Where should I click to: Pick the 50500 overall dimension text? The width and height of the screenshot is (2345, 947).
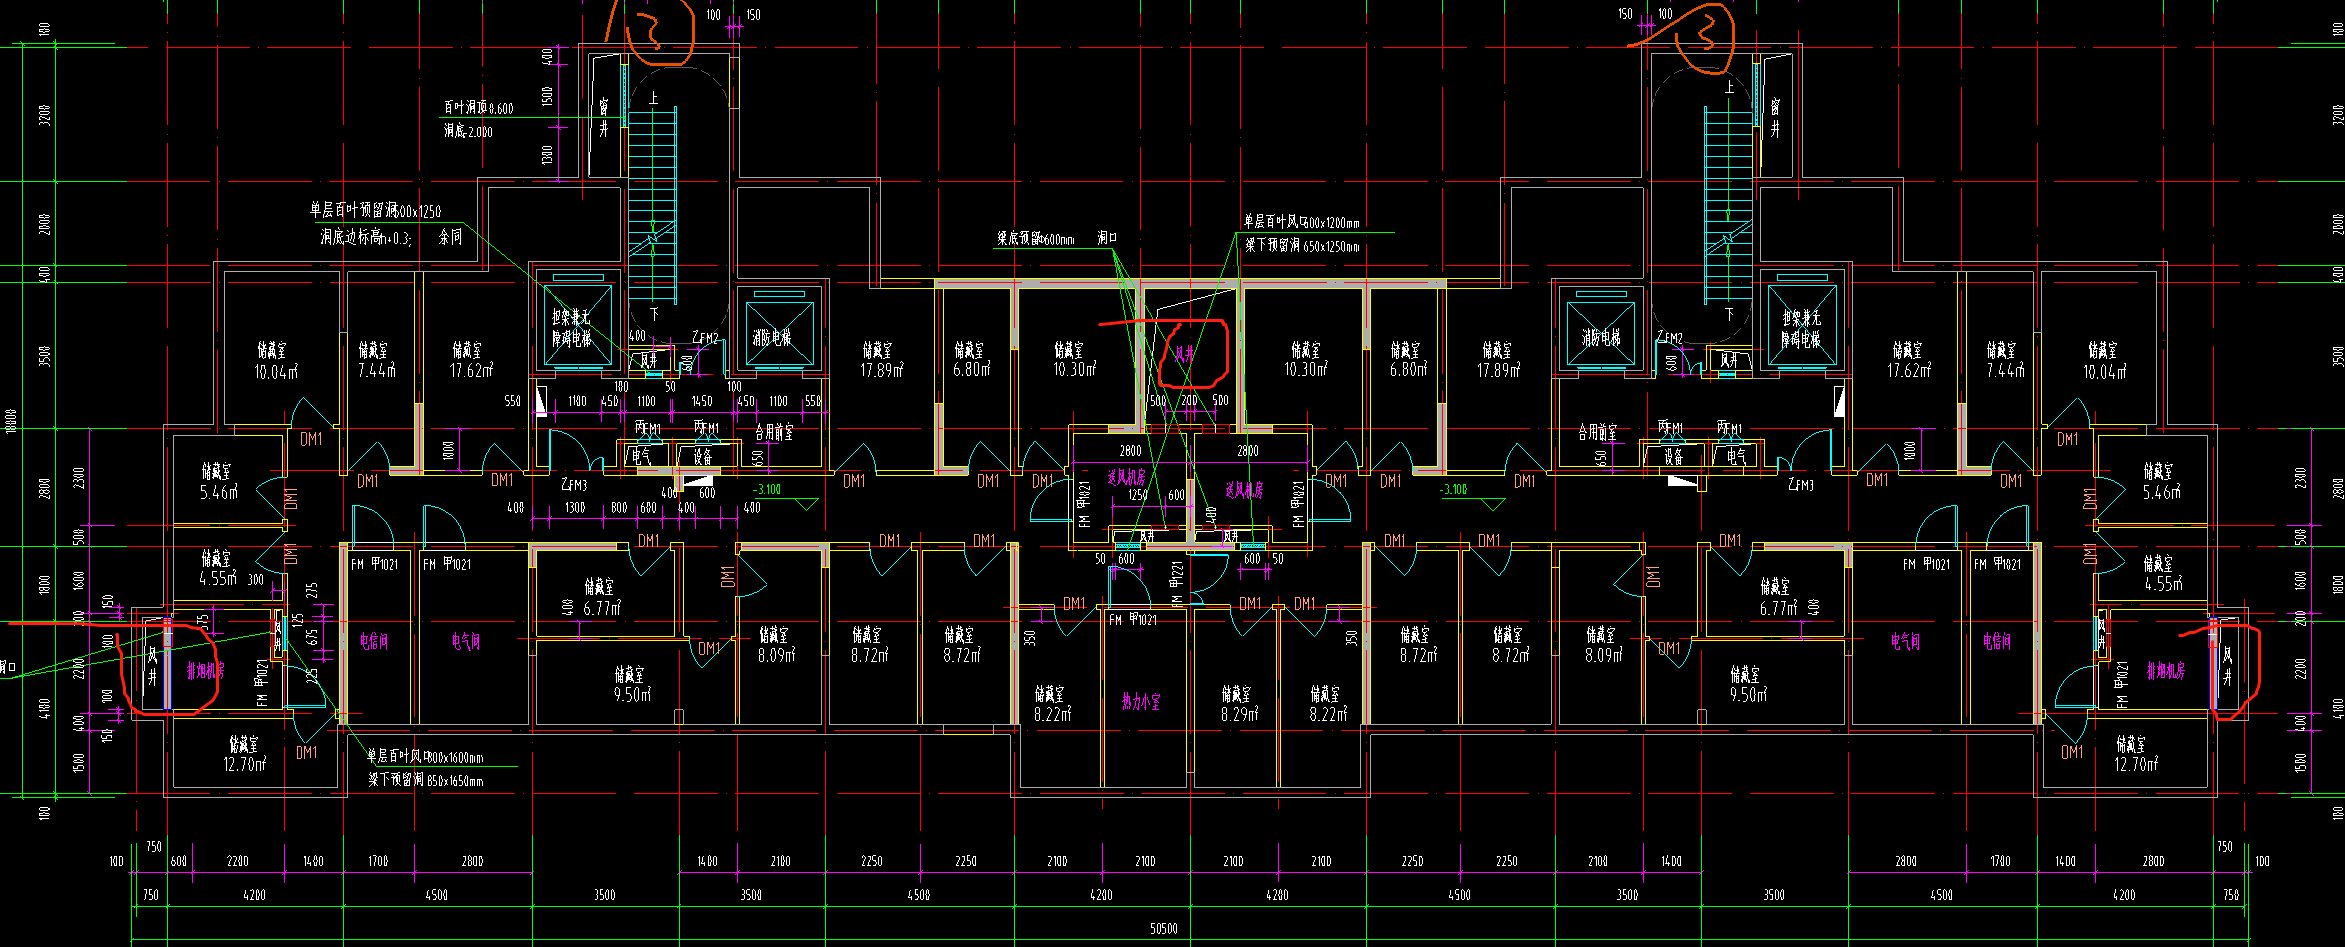pos(1163,929)
